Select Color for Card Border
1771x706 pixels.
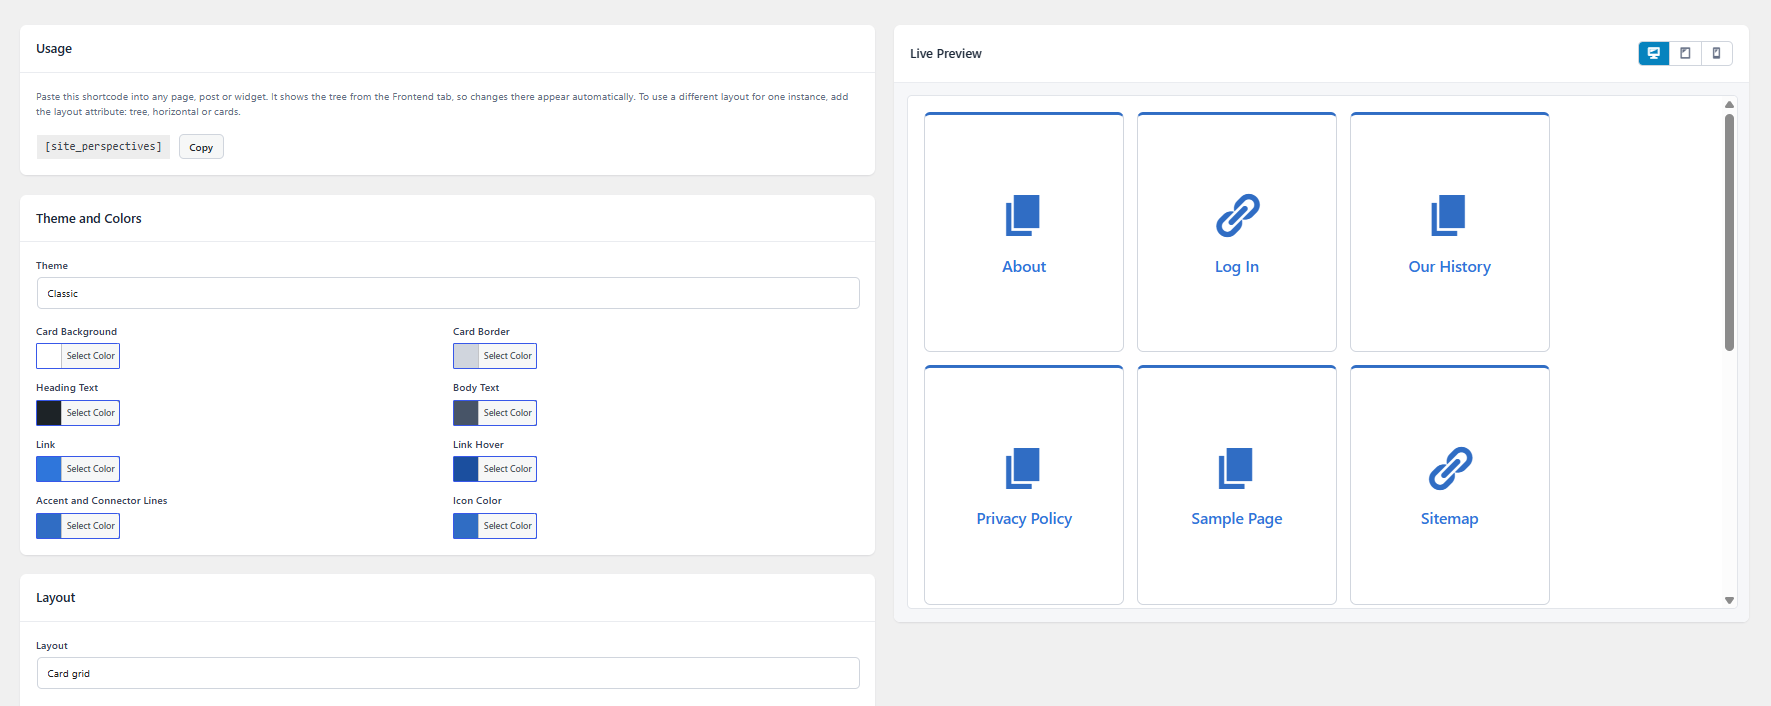tap(508, 356)
